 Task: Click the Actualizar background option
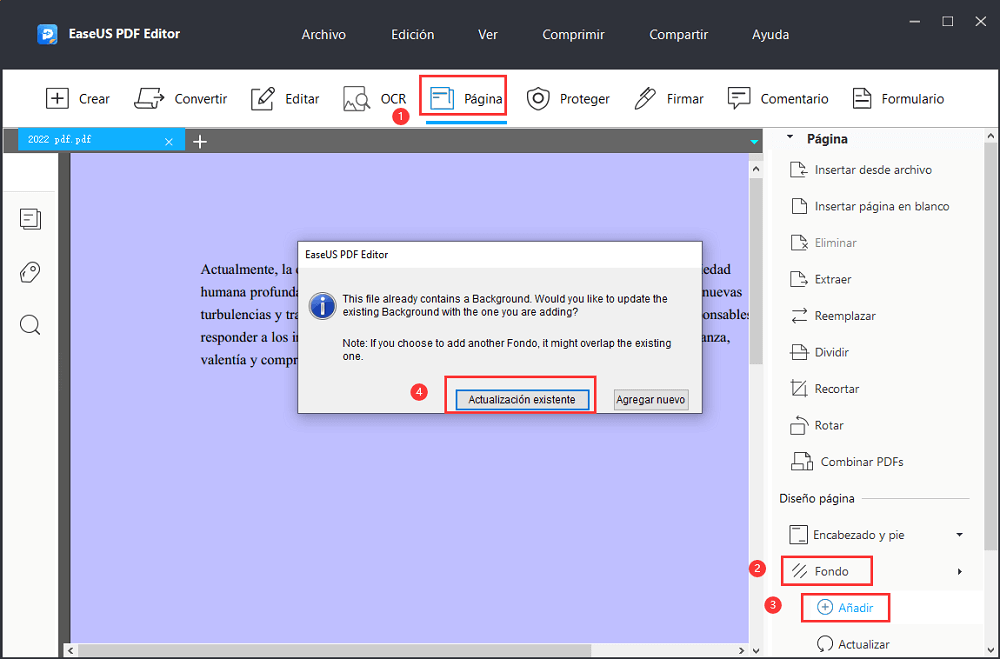[853, 644]
